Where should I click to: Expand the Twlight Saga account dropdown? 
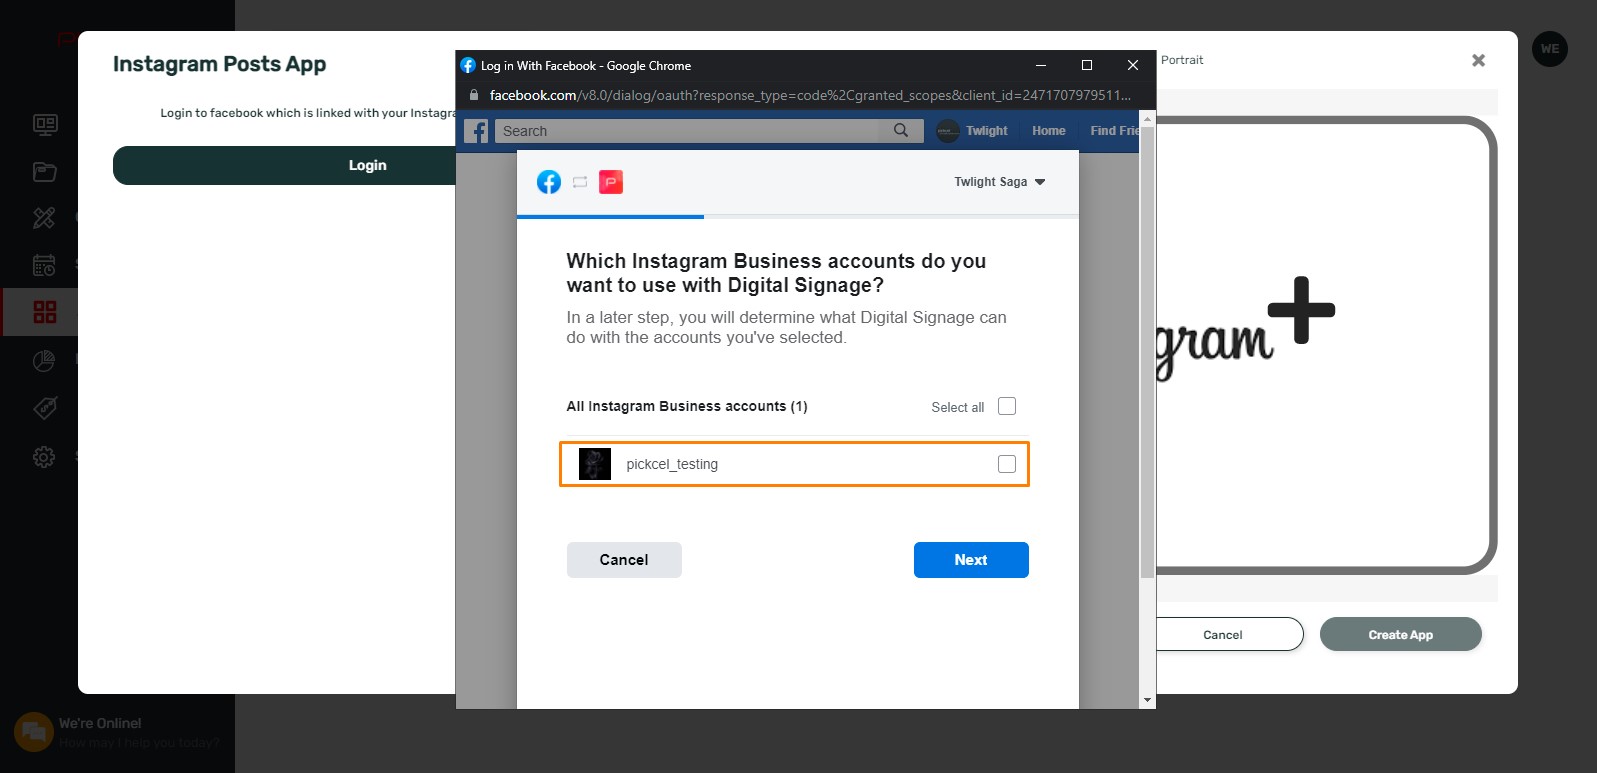[x=999, y=182]
